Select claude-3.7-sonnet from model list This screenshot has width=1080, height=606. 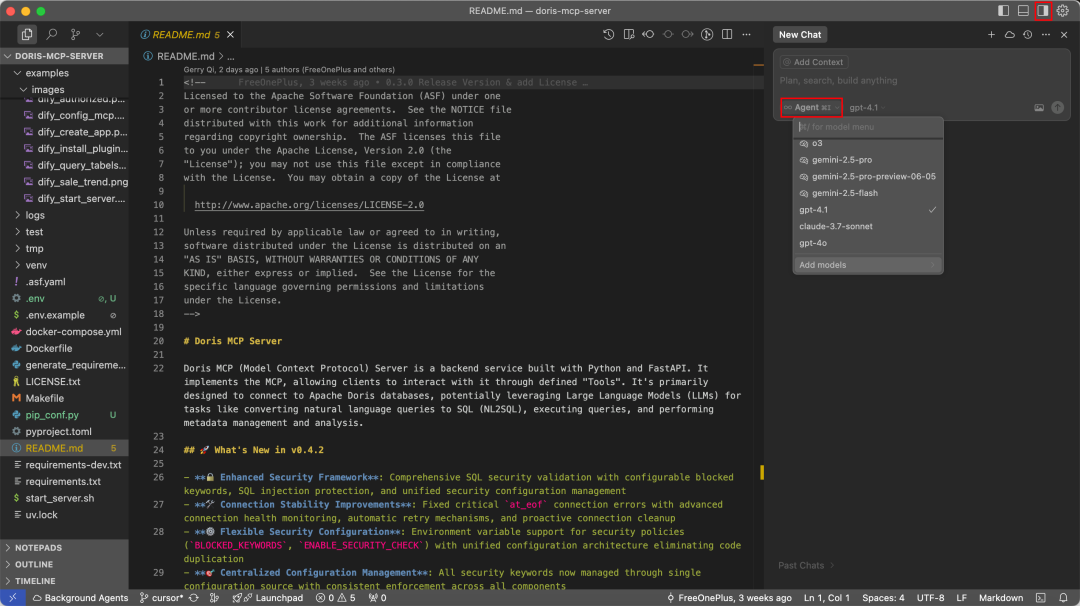(x=835, y=226)
